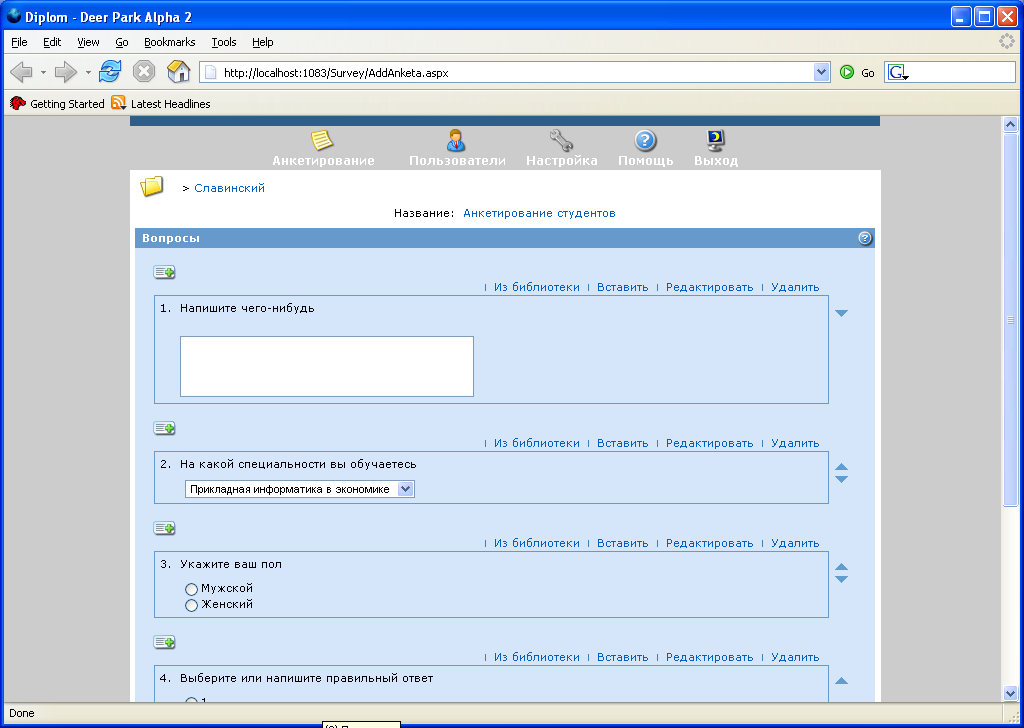Add question icon above question 1
1024x728 pixels.
tap(165, 272)
